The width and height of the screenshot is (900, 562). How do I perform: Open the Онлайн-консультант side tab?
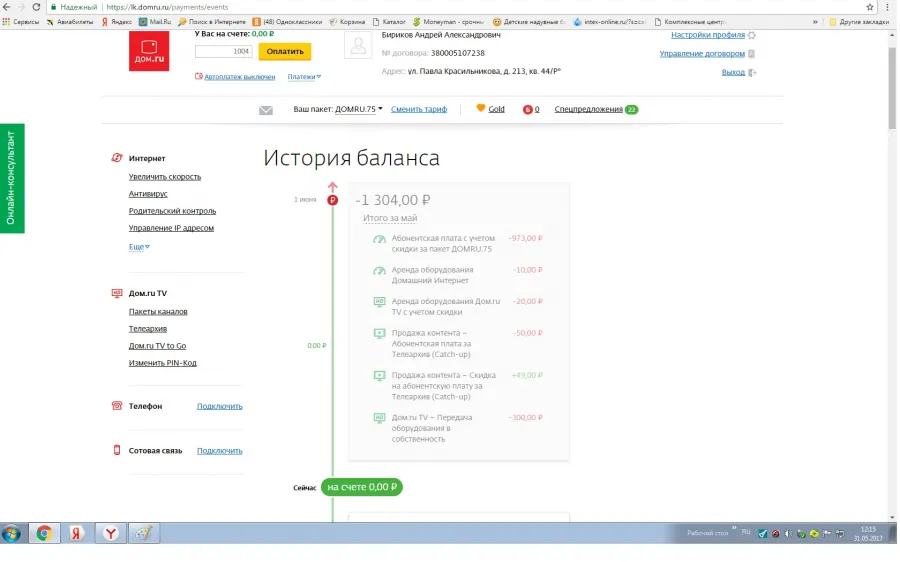pos(12,179)
